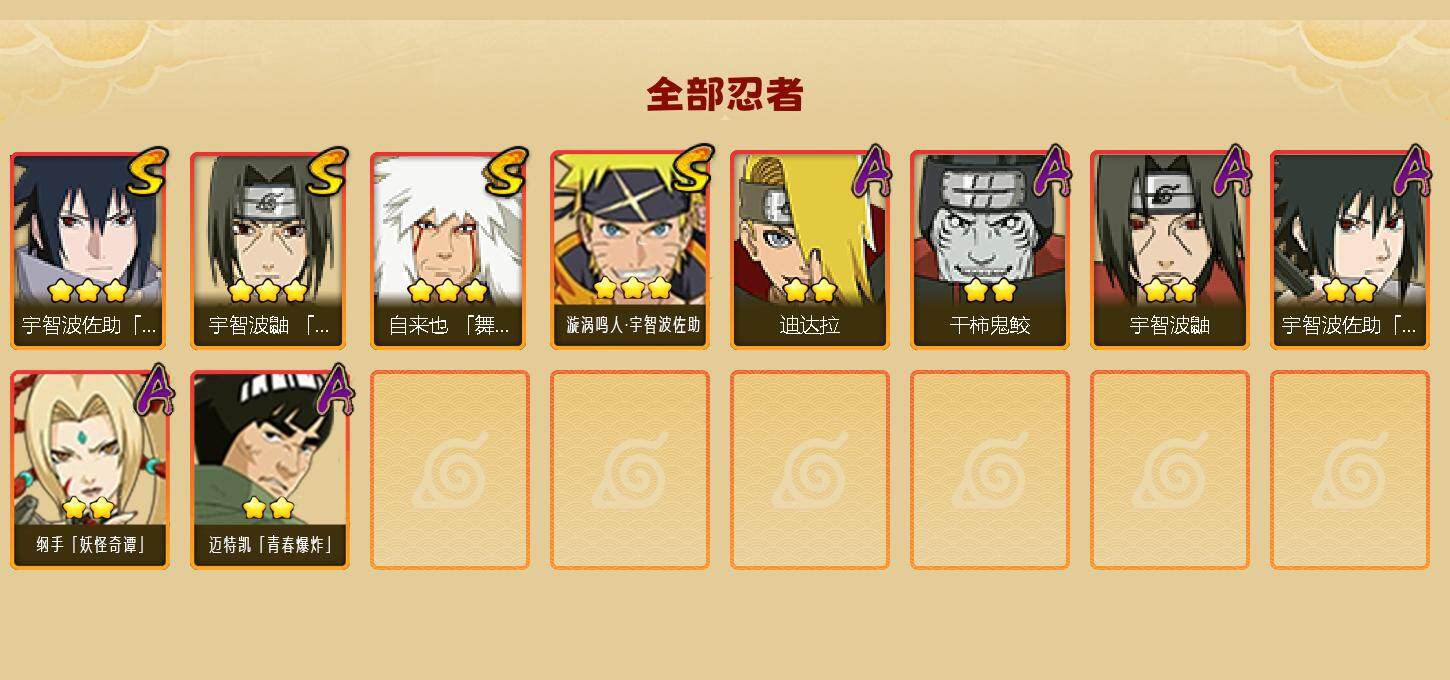Open the 迪达拉 ninja card

click(x=809, y=250)
